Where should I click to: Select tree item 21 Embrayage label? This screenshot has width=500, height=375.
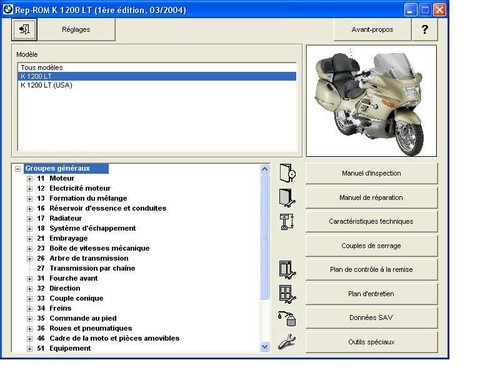coord(62,238)
